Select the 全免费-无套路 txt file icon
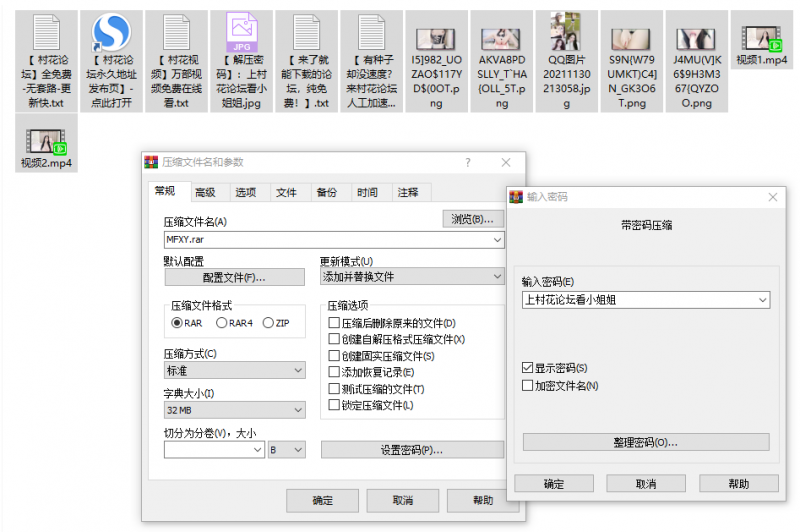Viewport: 800px width, 532px height. (x=46, y=35)
